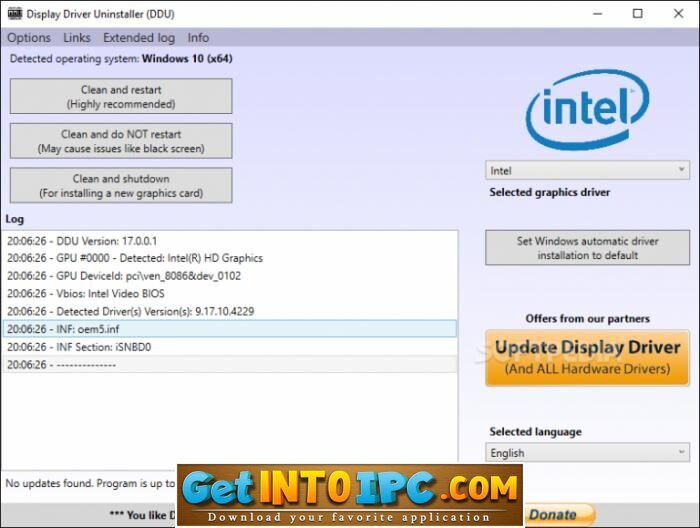The width and height of the screenshot is (700, 528).
Task: Select the INF Section: iSNBD0 log line
Action: [229, 347]
